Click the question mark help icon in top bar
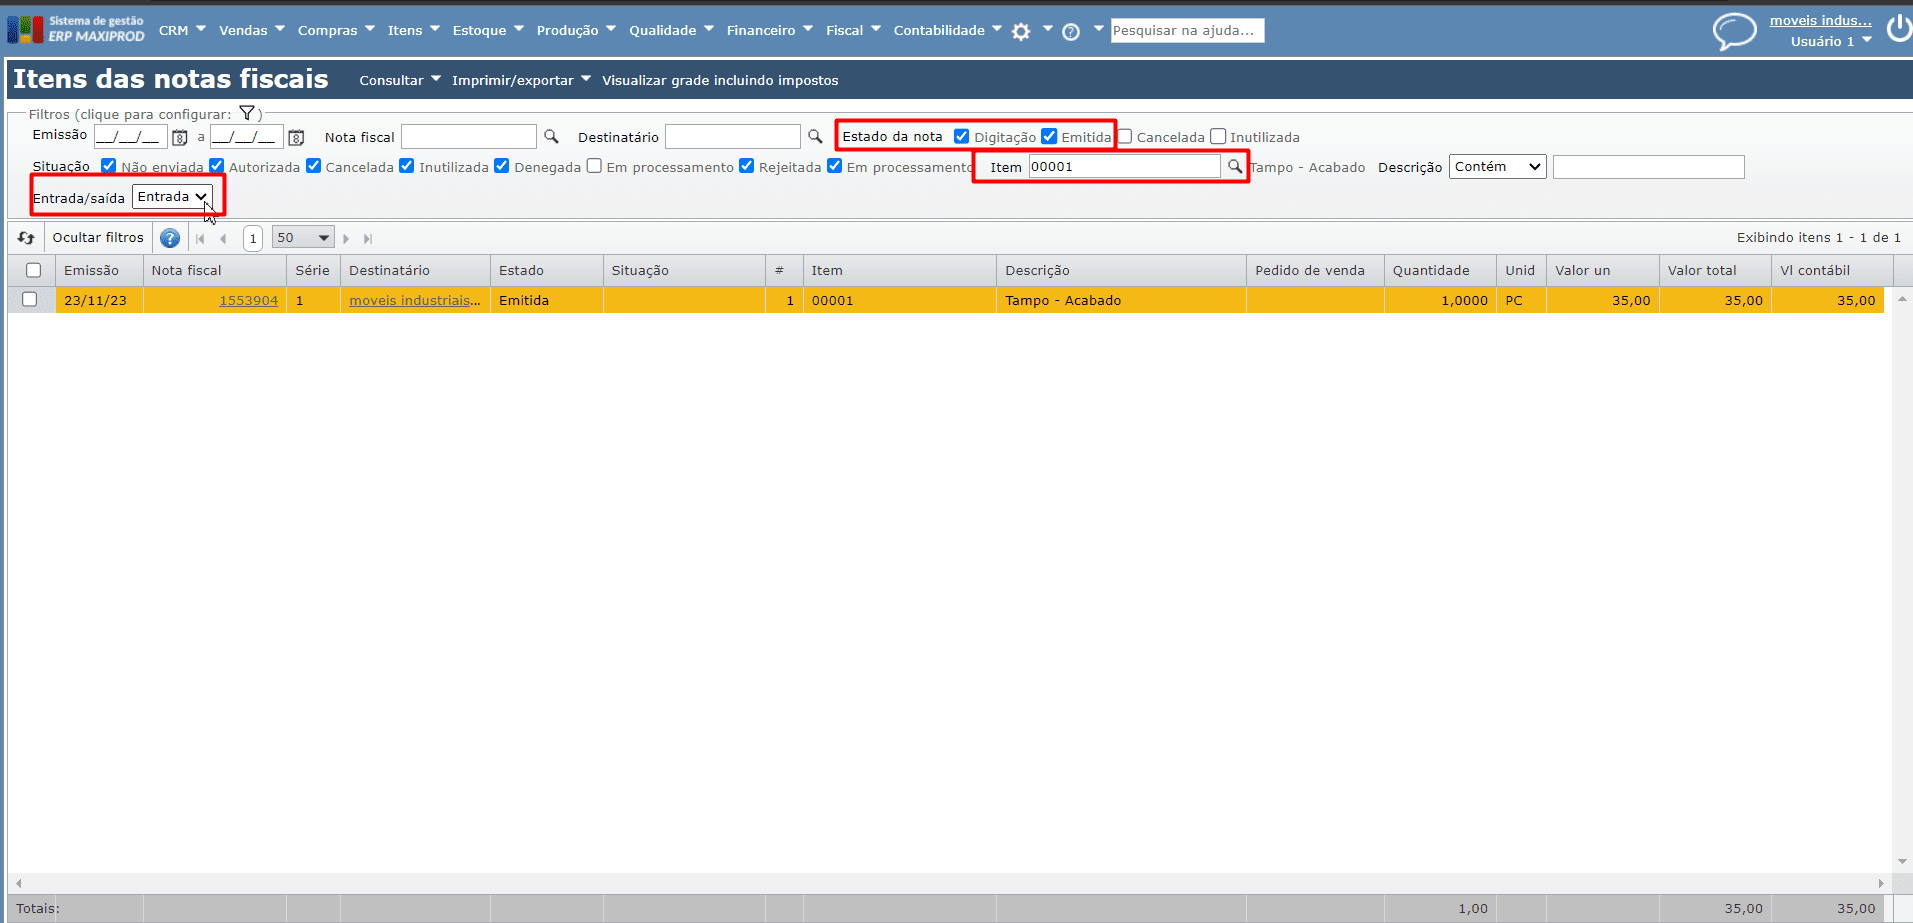The image size is (1913, 923). (1071, 31)
